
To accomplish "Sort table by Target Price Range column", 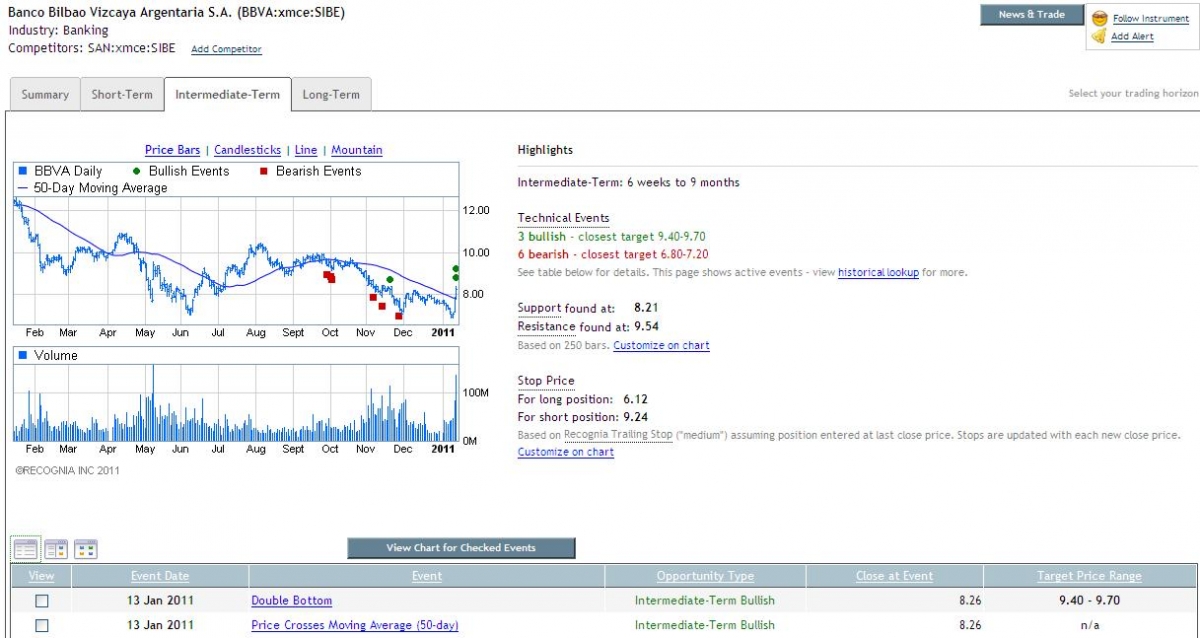I will pyautogui.click(x=1089, y=576).
